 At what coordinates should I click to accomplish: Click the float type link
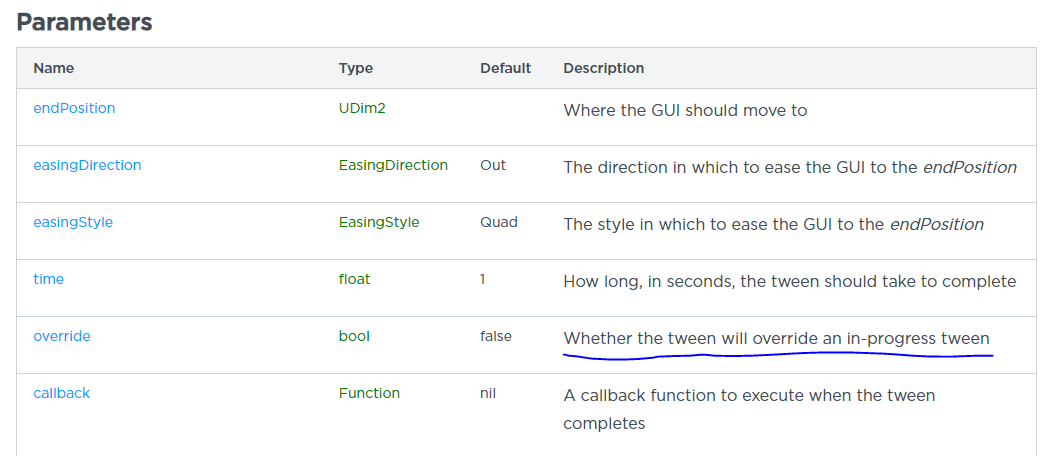point(354,279)
